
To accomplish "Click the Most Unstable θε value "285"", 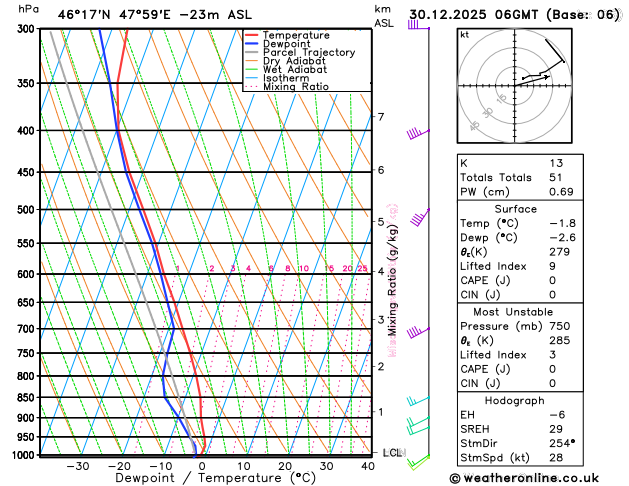I will pos(560,340).
